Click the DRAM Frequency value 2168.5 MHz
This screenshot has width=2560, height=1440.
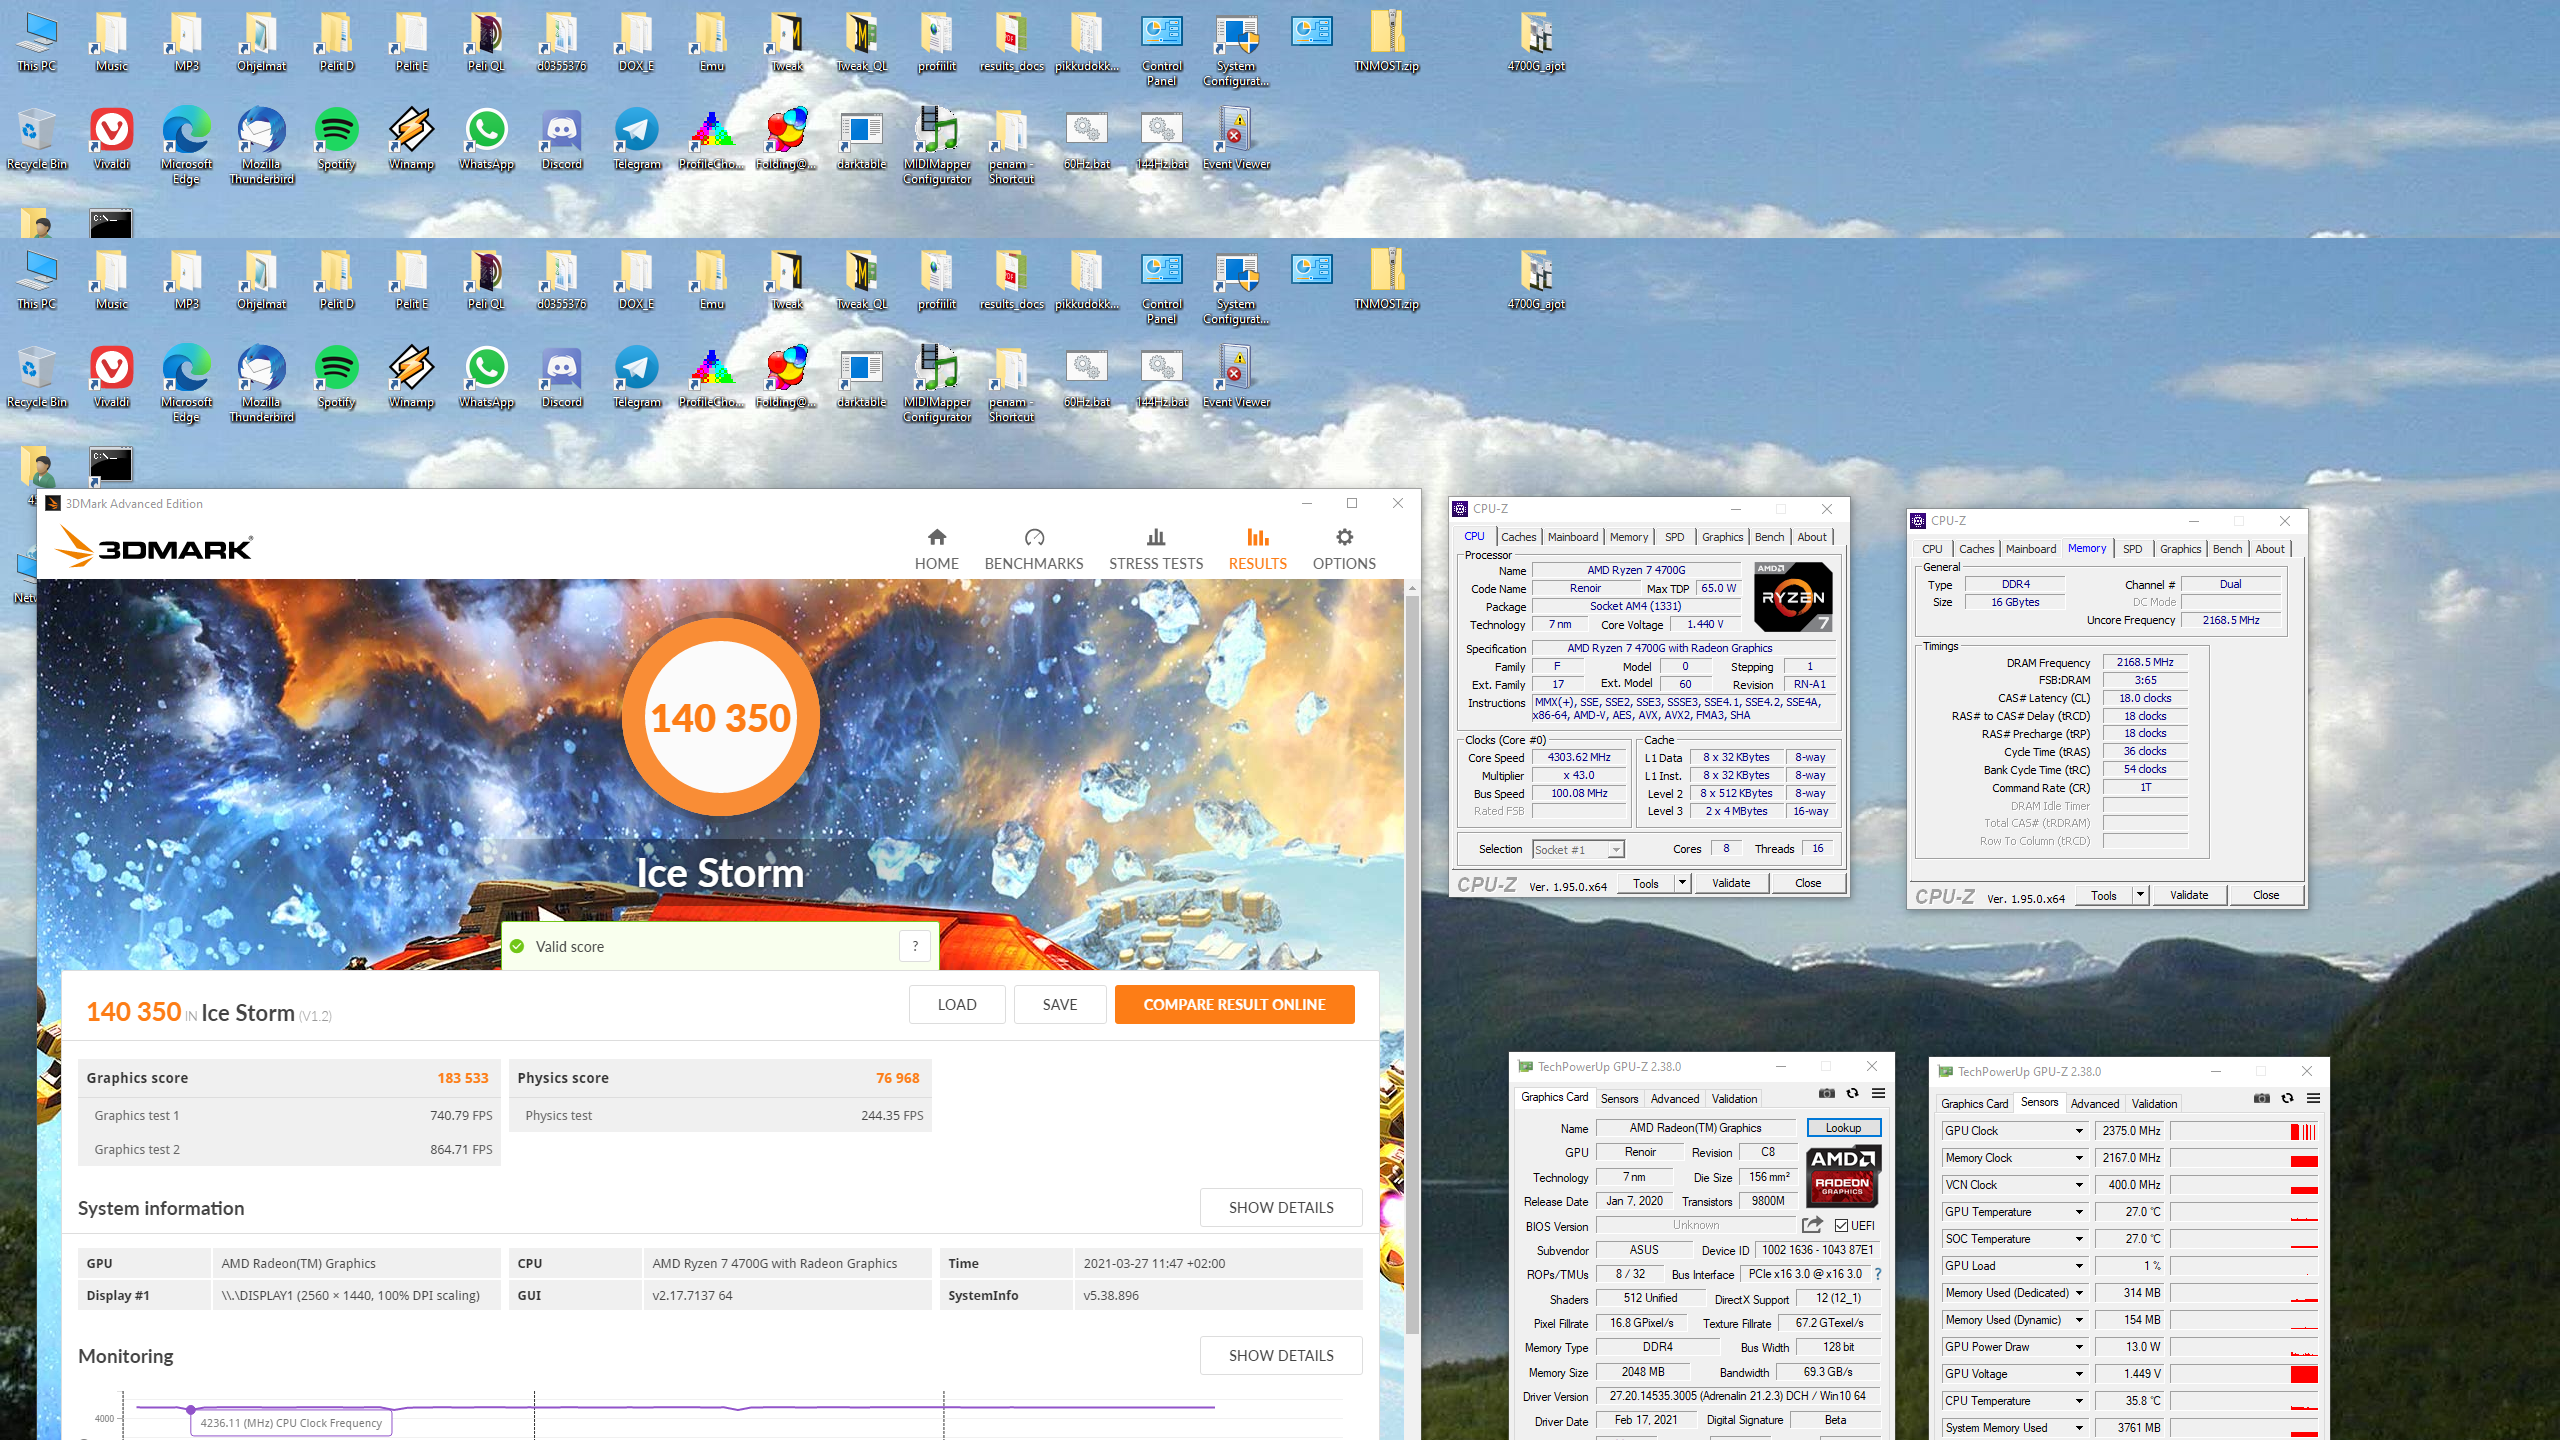2145,662
